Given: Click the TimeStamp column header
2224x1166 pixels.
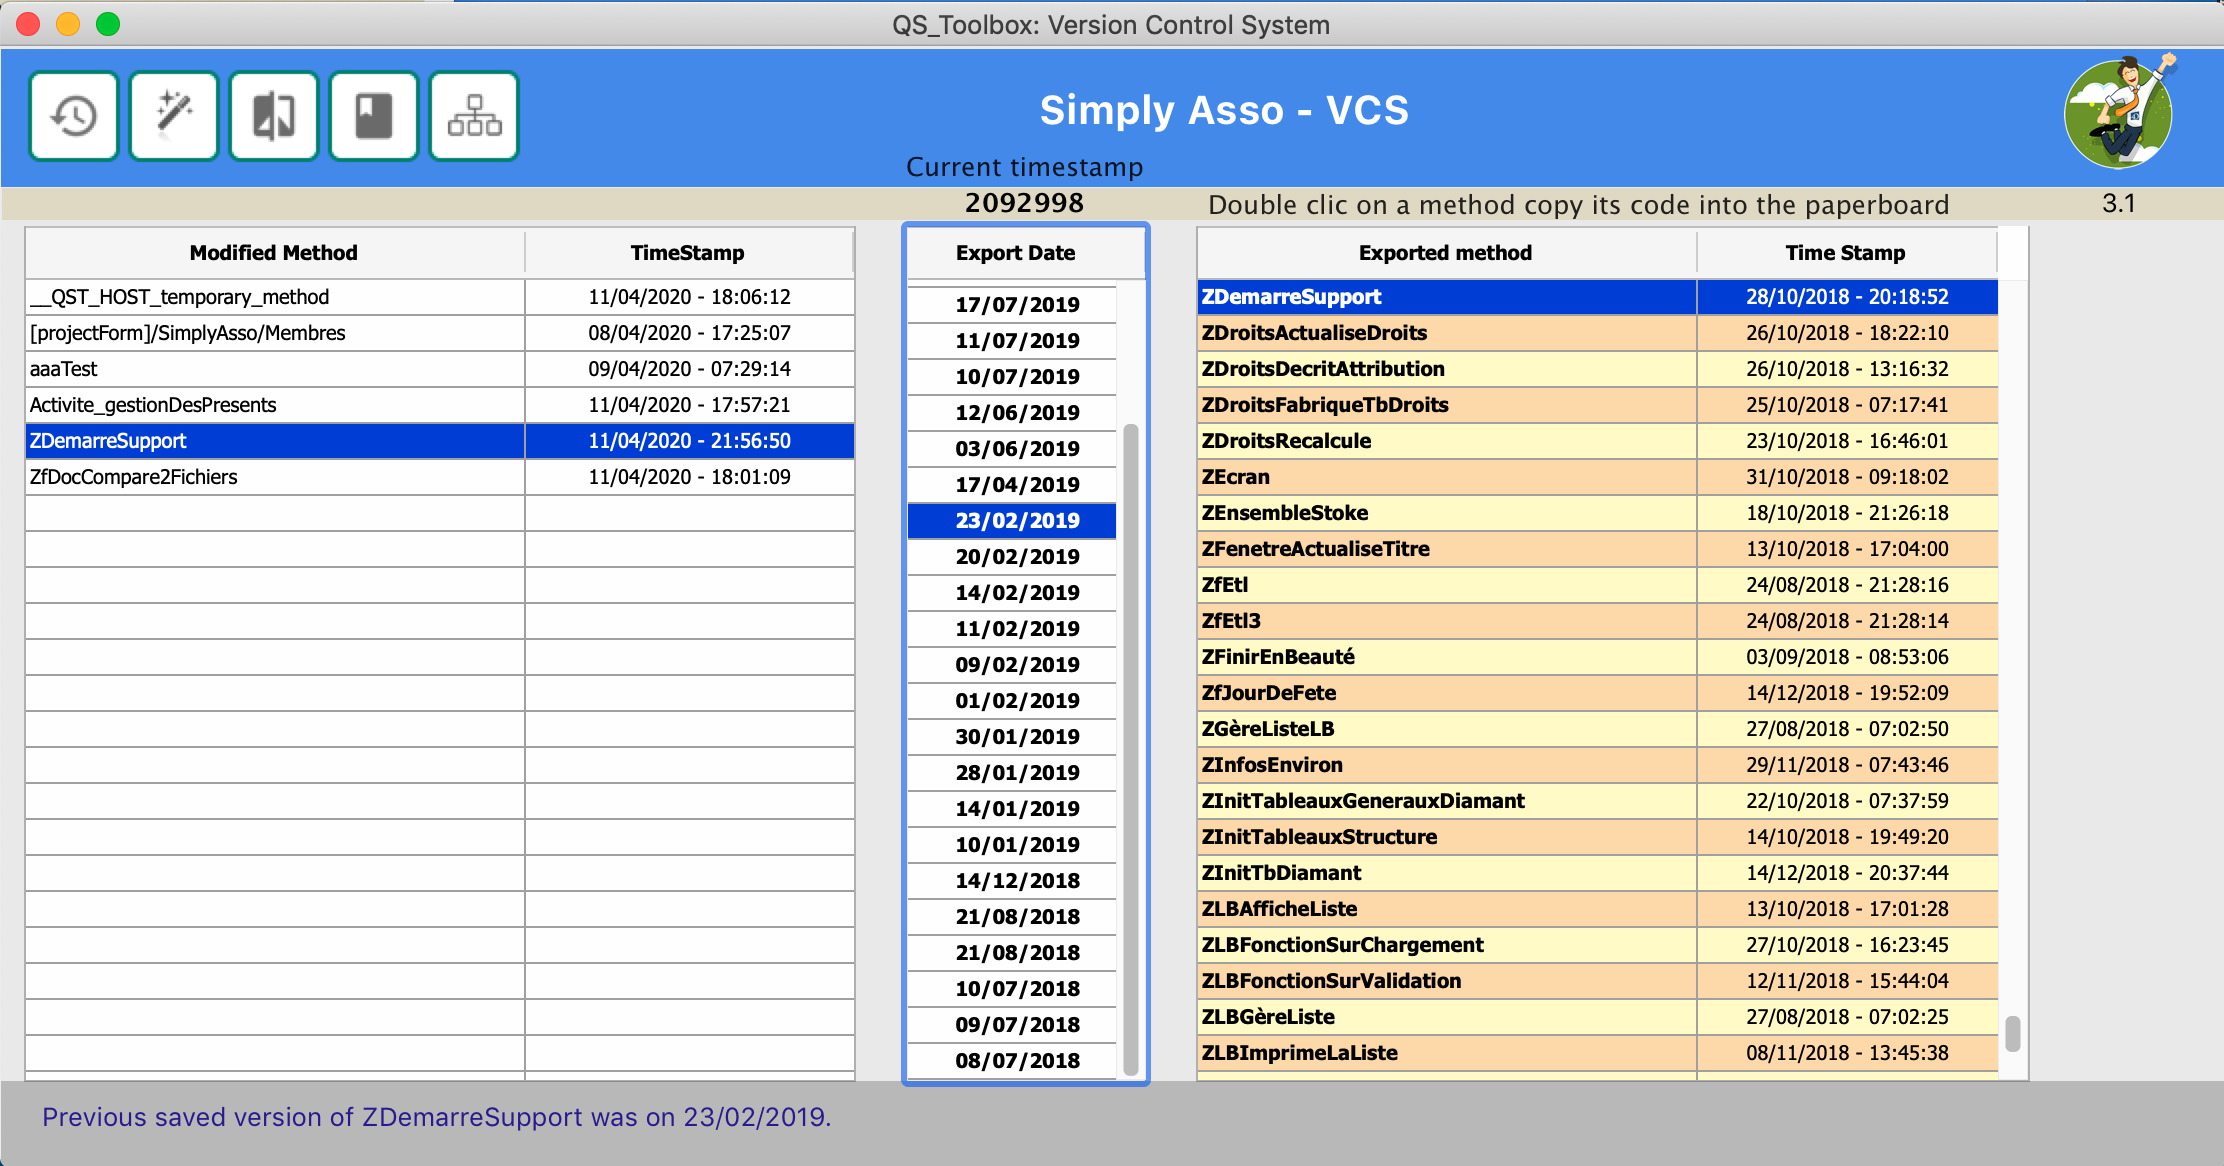Looking at the screenshot, I should point(688,252).
